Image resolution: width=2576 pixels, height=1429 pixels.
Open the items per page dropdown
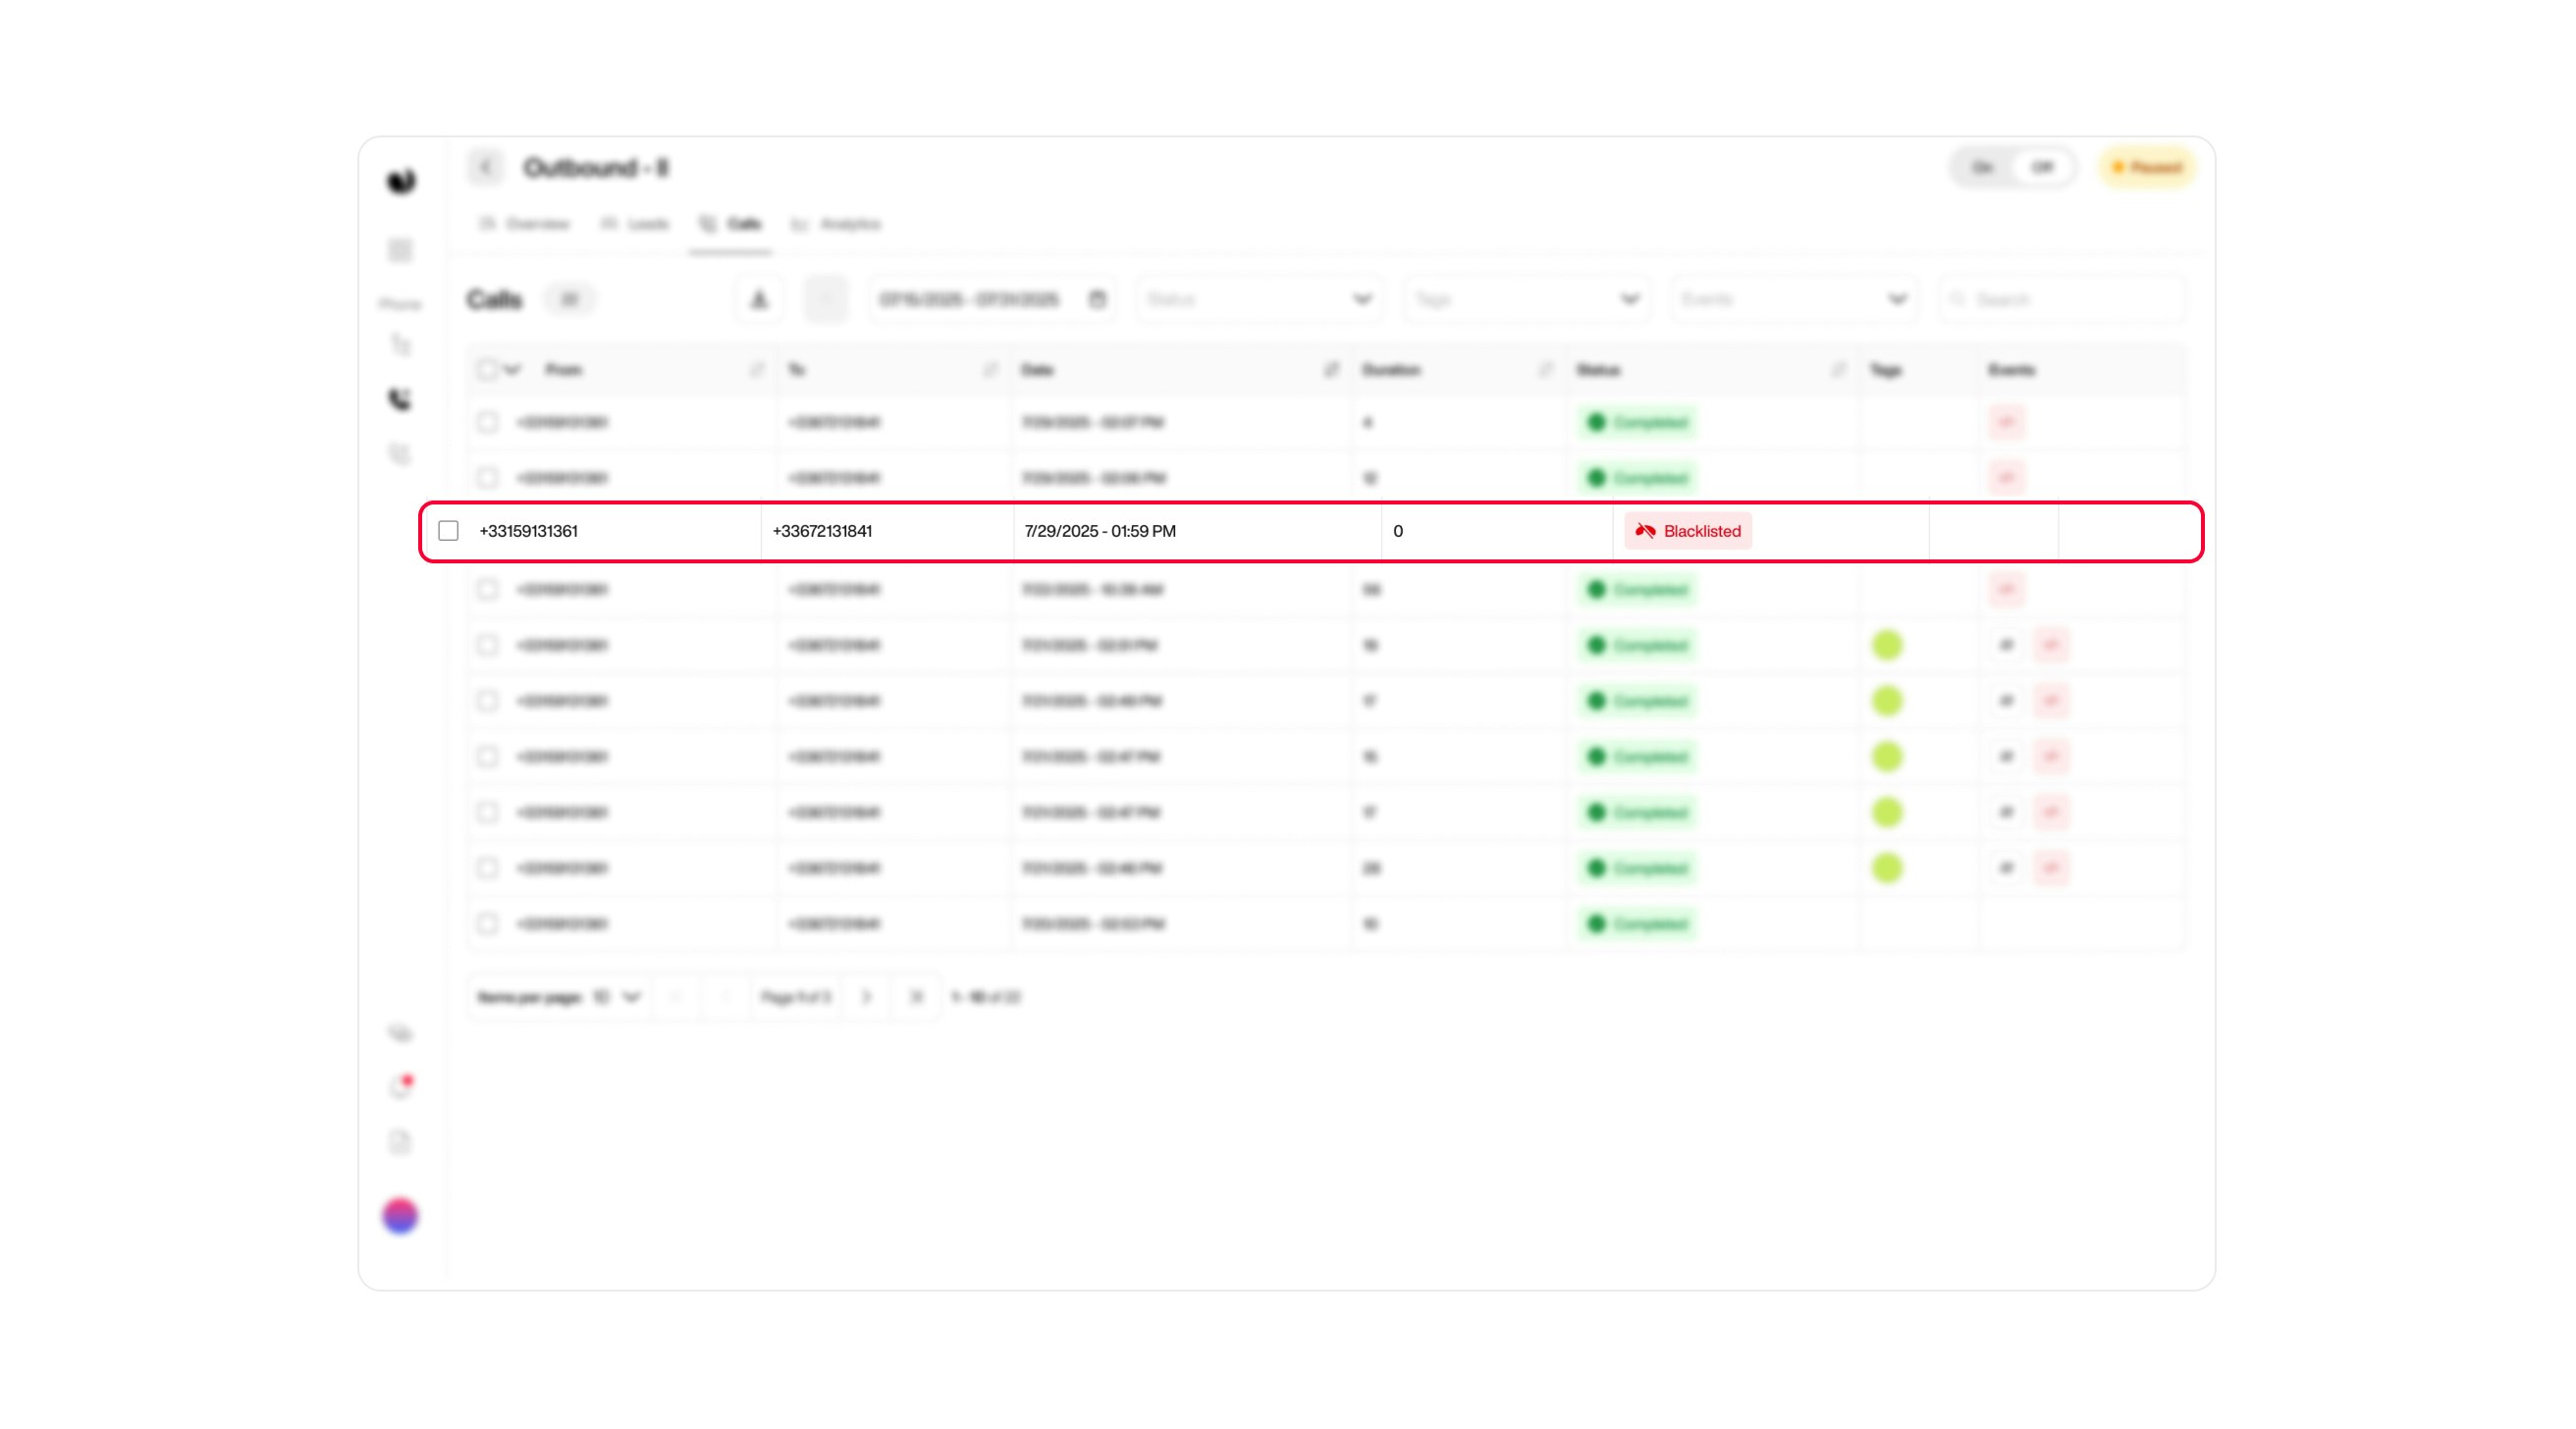613,997
